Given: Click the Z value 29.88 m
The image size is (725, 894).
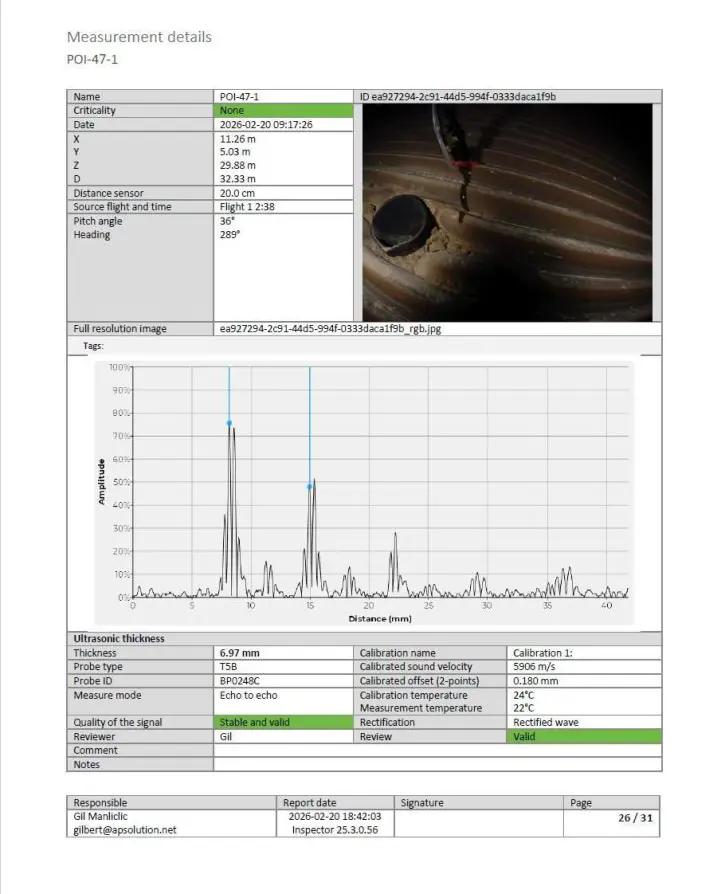Looking at the screenshot, I should (x=238, y=165).
